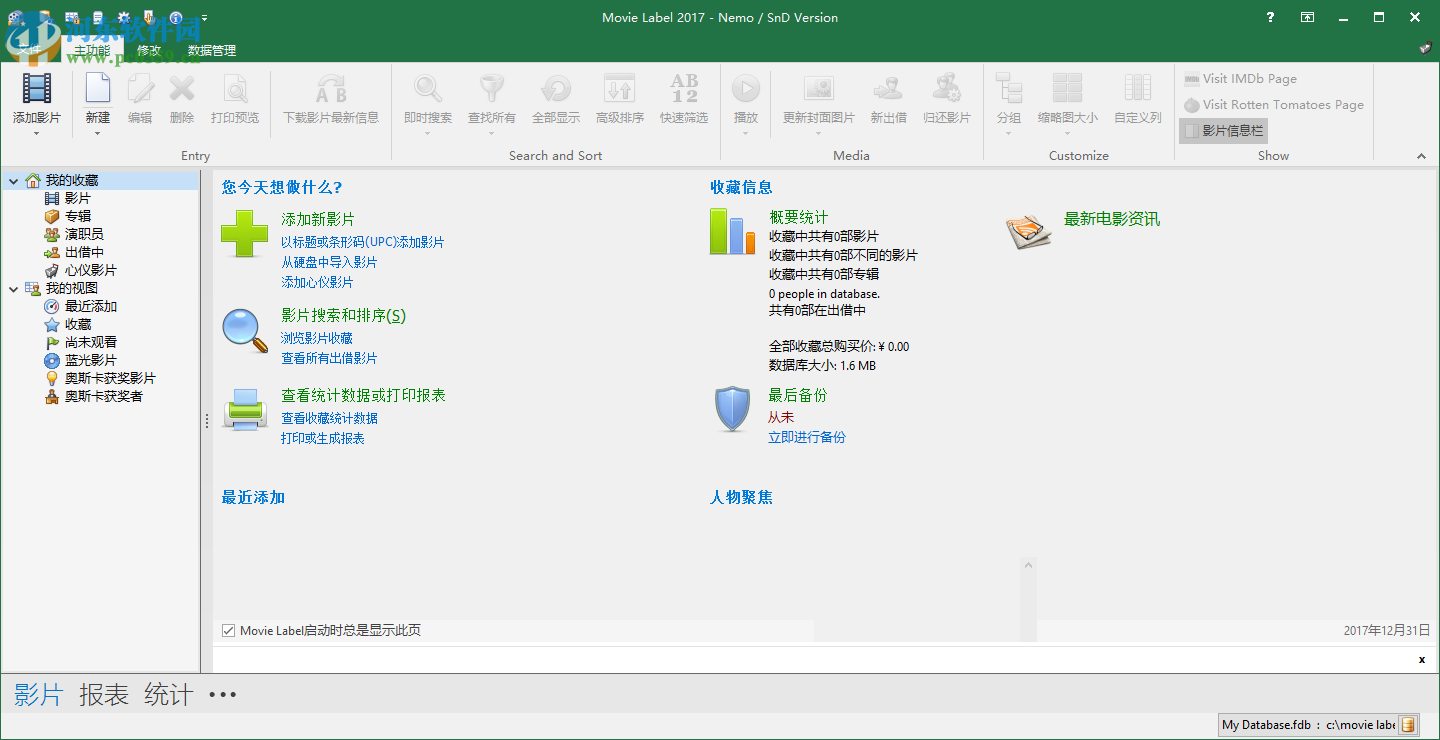This screenshot has height=740, width=1440.
Task: Click the 从硬盘中导入影片 link
Action: pyautogui.click(x=329, y=262)
